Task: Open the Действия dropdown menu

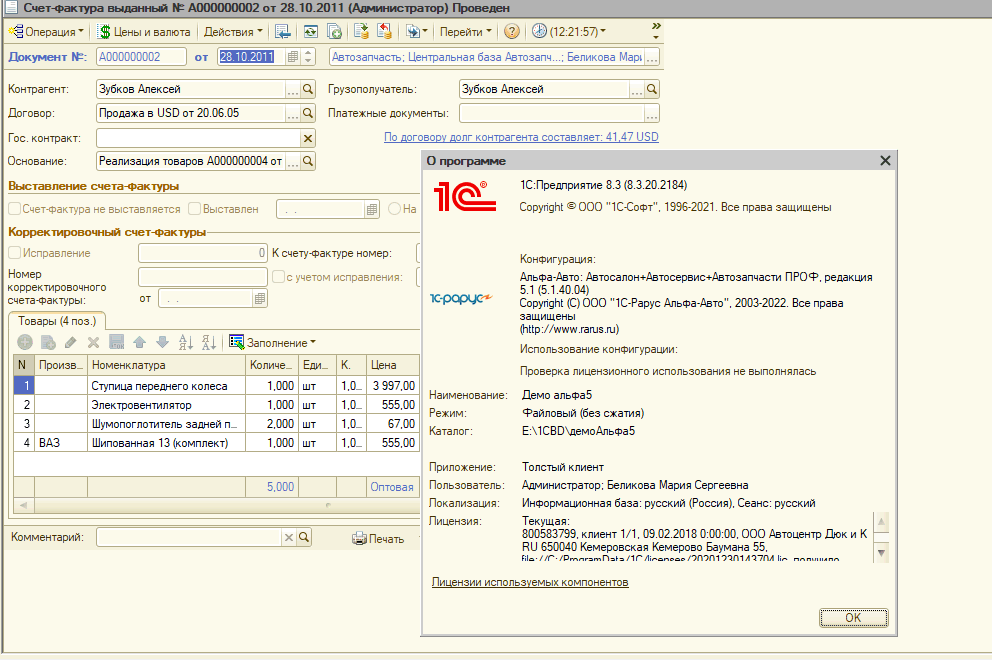Action: click(x=233, y=32)
